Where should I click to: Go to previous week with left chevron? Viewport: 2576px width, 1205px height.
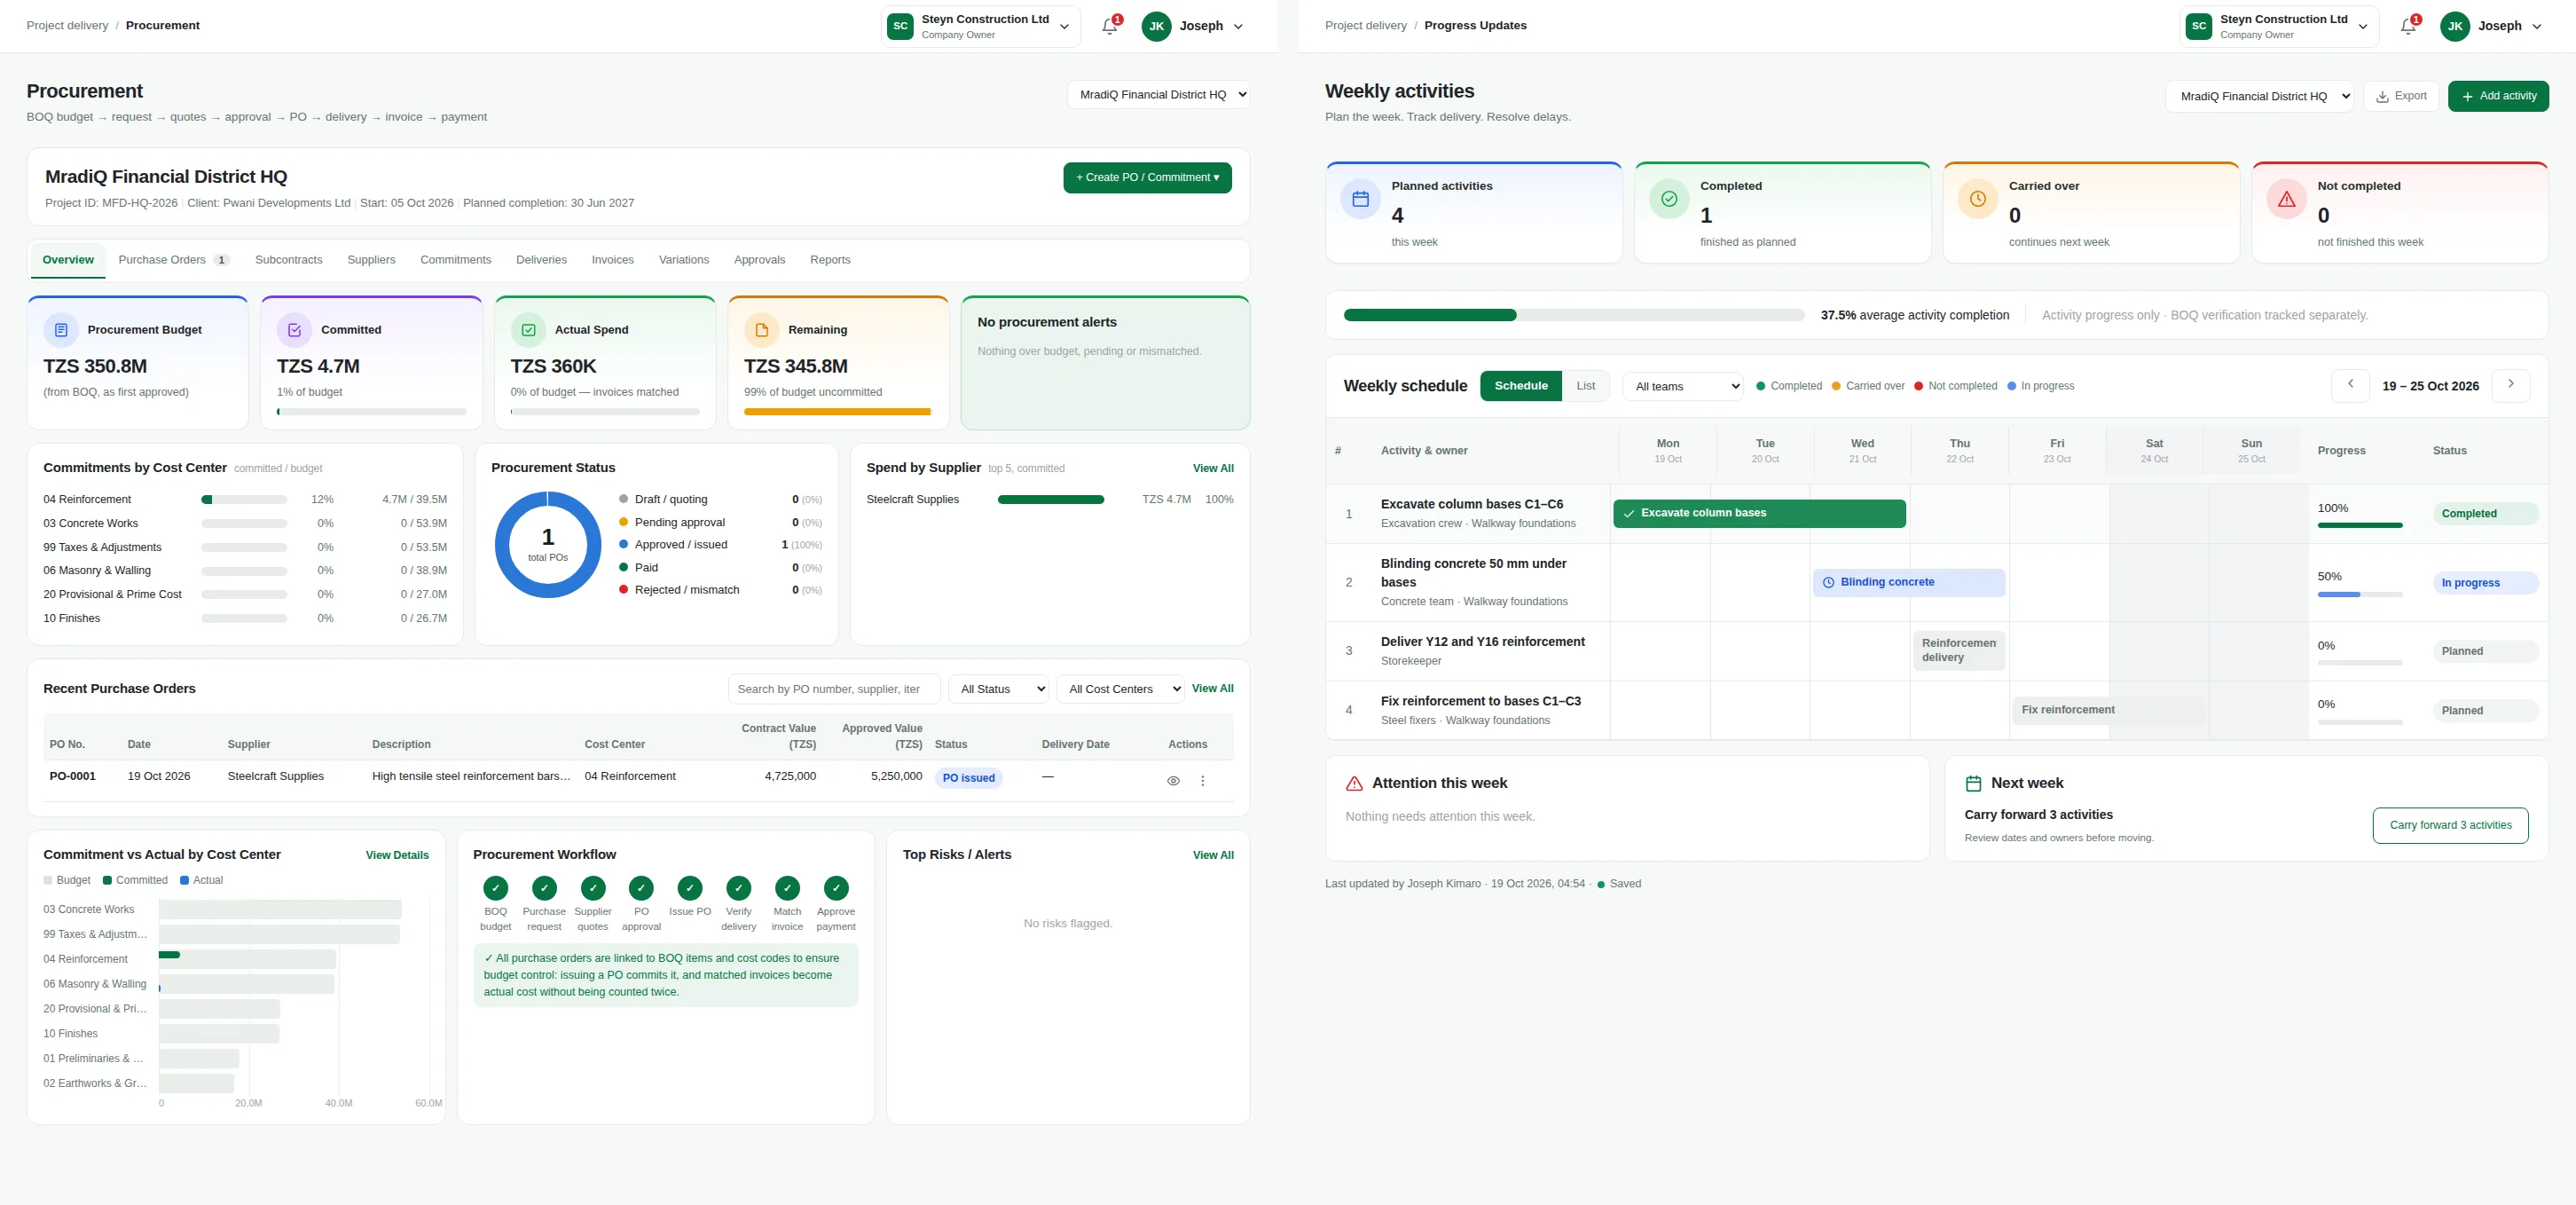2350,385
